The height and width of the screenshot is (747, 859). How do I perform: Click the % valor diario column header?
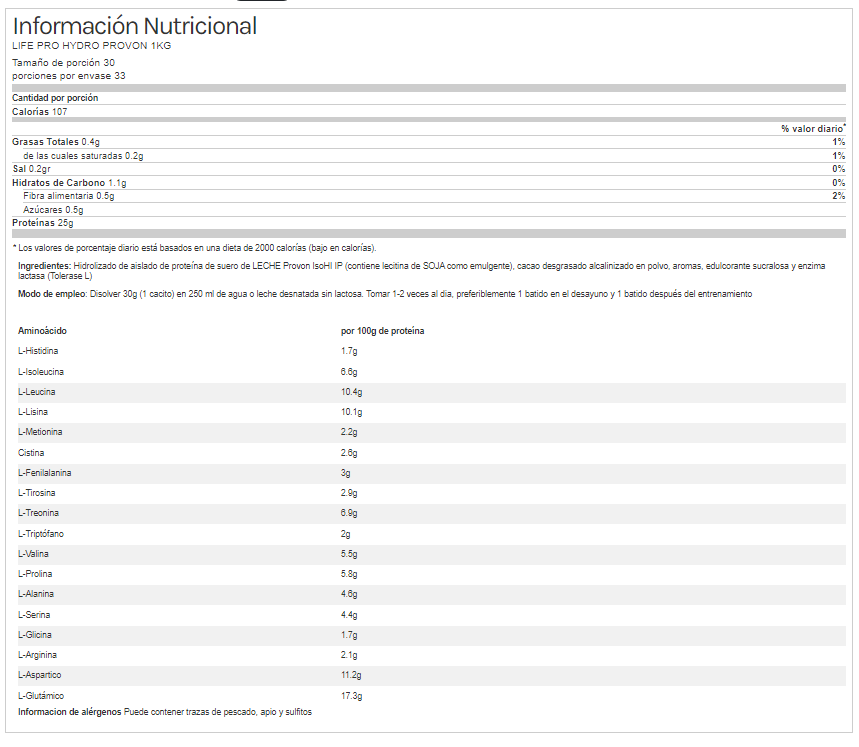click(x=813, y=129)
